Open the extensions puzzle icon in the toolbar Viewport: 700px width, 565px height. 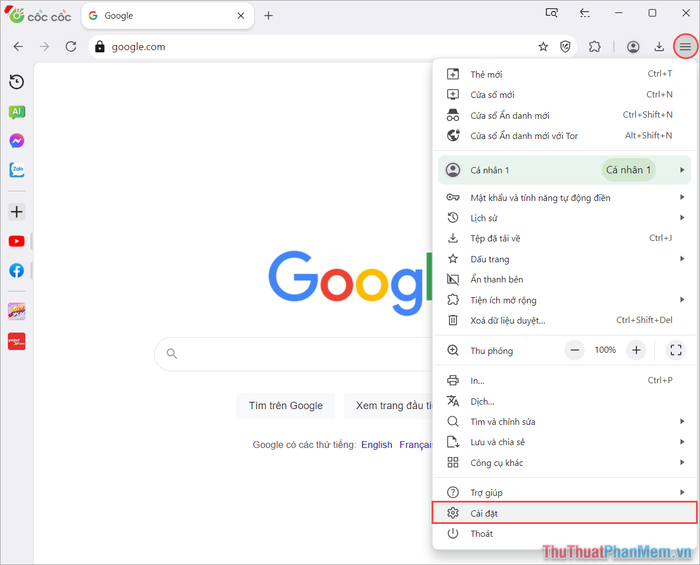[595, 46]
